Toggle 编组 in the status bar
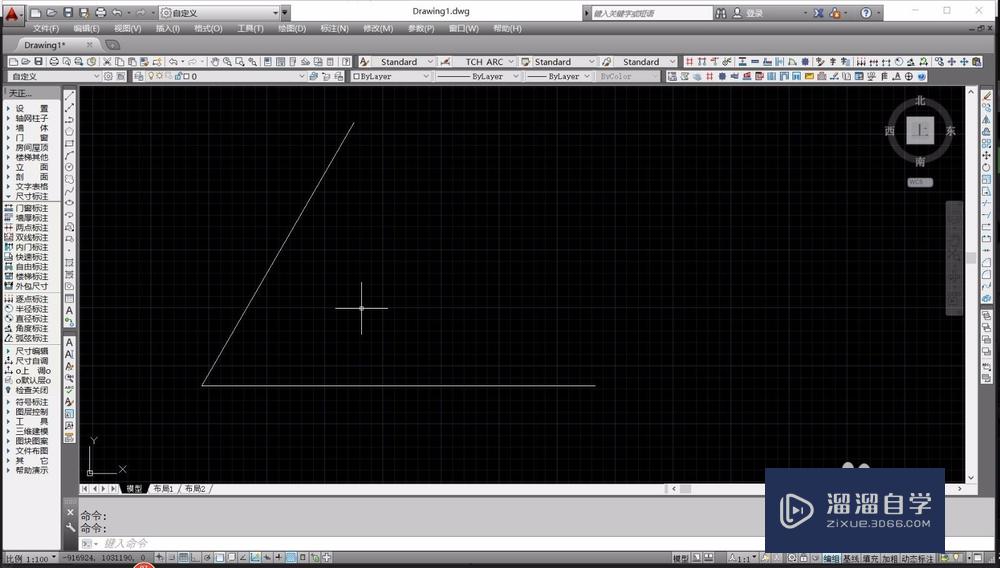Screen dimensions: 1000x568 tap(830, 558)
